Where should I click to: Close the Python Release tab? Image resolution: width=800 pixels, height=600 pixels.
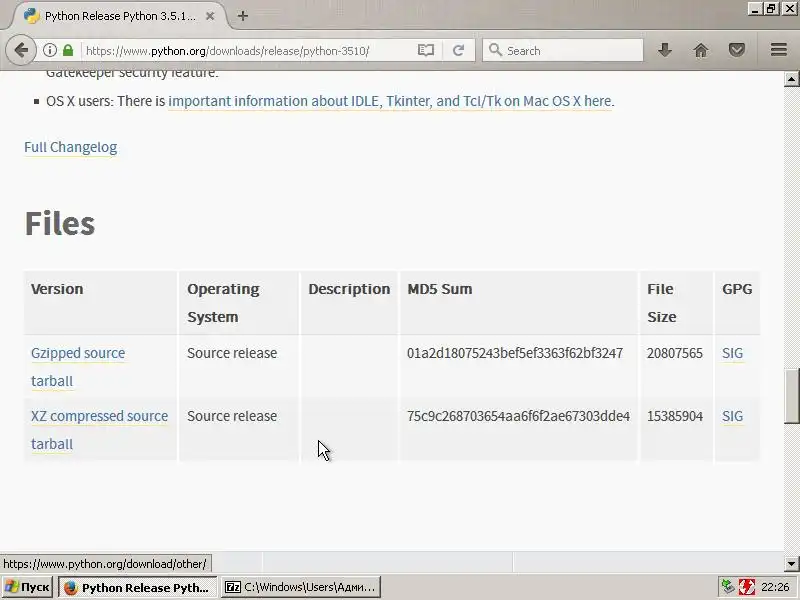pyautogui.click(x=210, y=16)
